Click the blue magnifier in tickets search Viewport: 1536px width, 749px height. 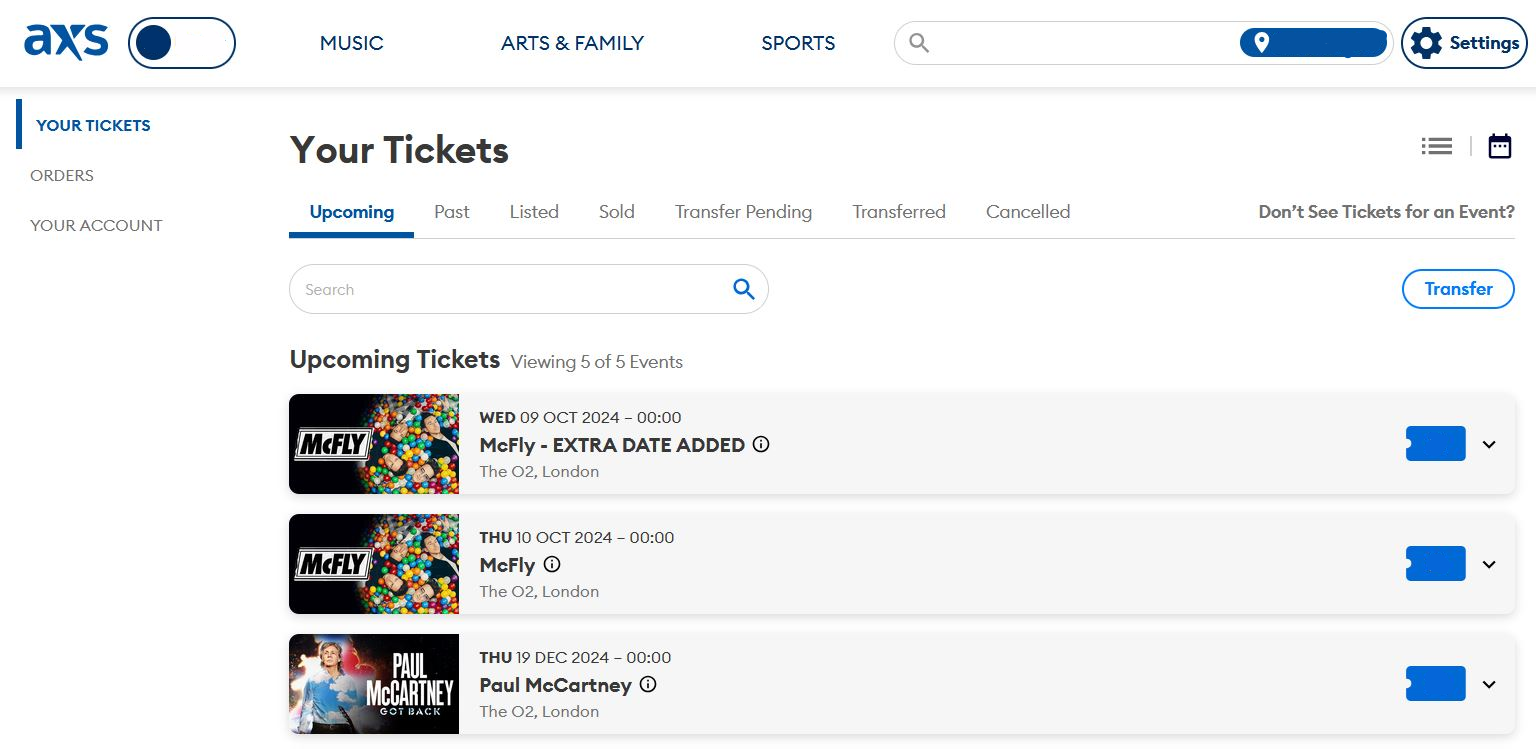[x=744, y=289]
